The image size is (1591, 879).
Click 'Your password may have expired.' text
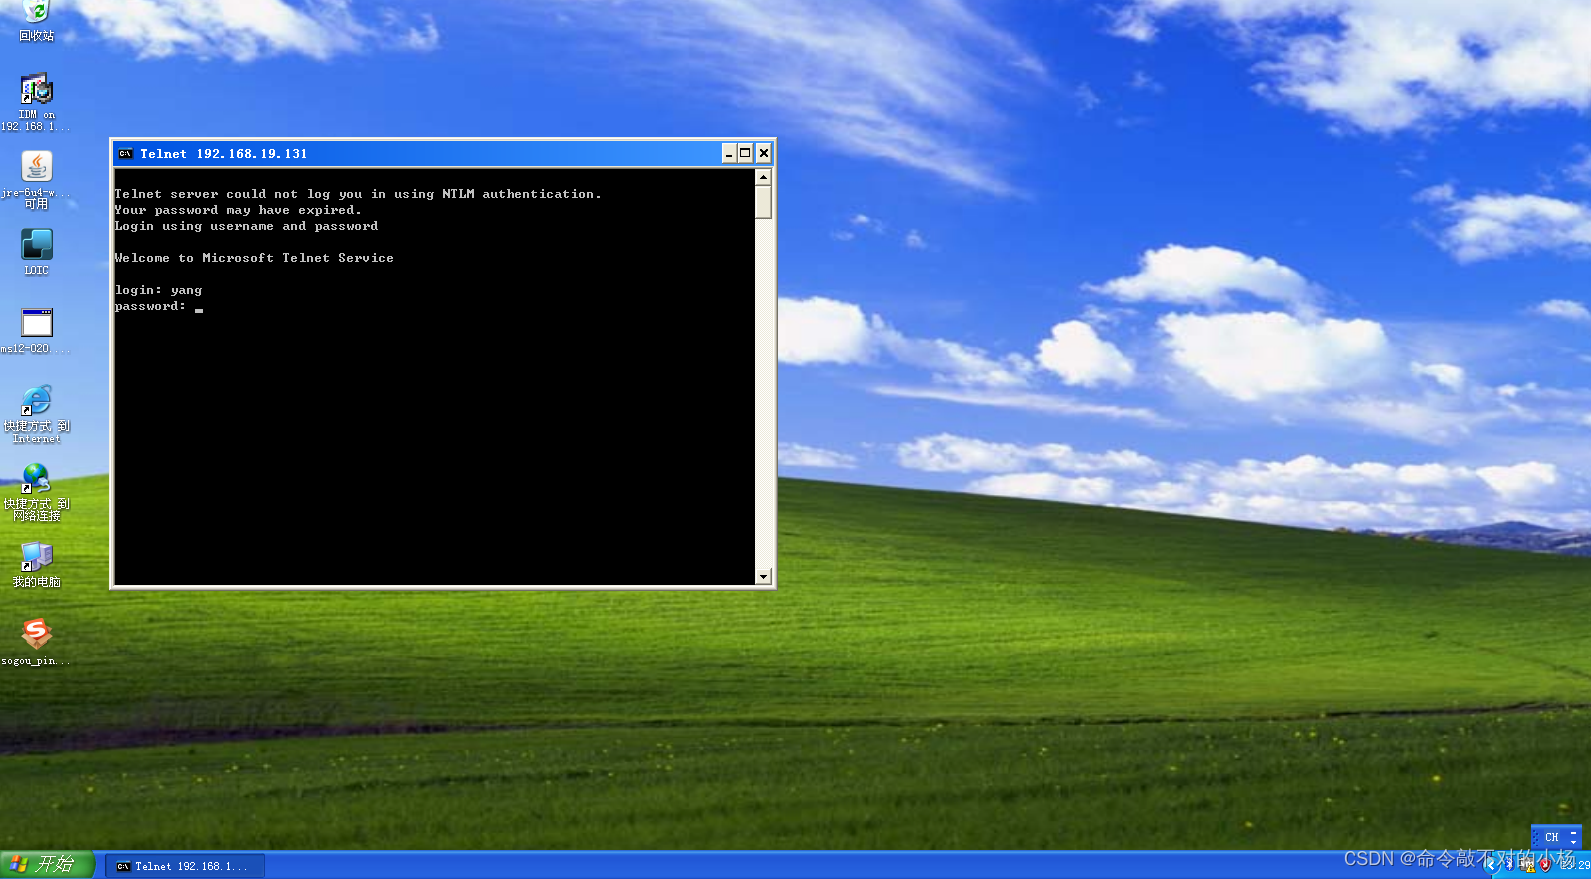[238, 210]
